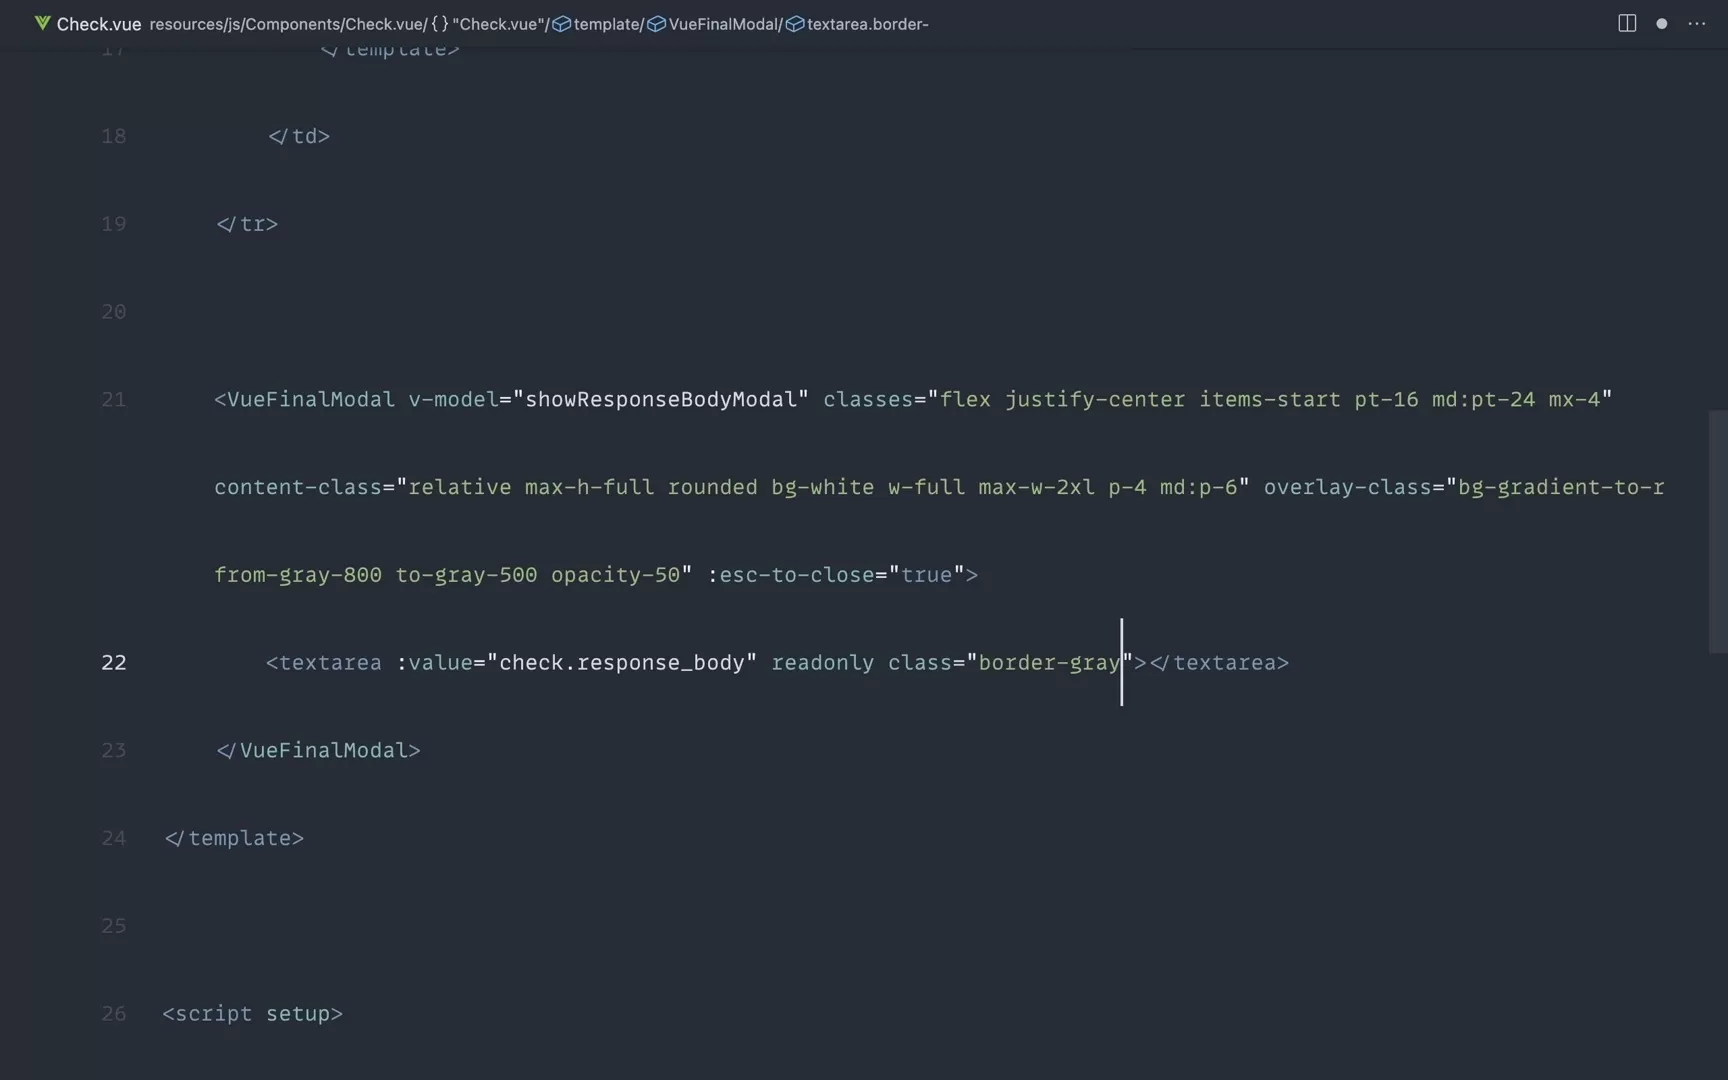
Task: Click the cube icon before VueFinalModal breadcrumb
Action: point(657,24)
